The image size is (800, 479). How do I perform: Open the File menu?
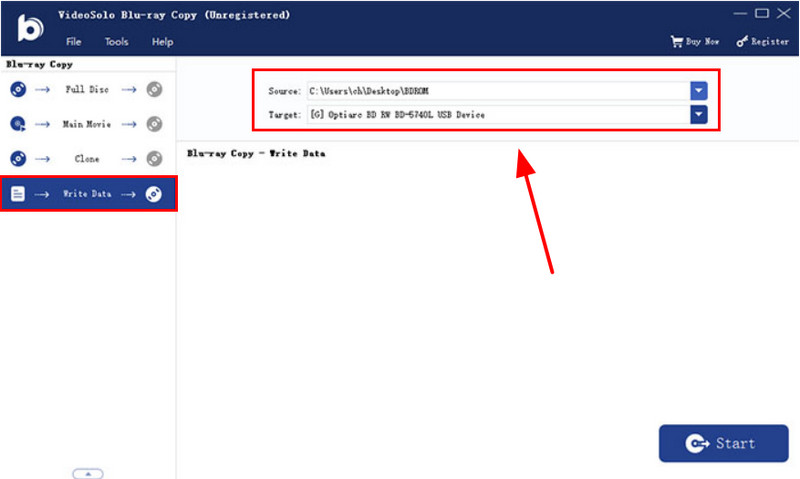[73, 42]
